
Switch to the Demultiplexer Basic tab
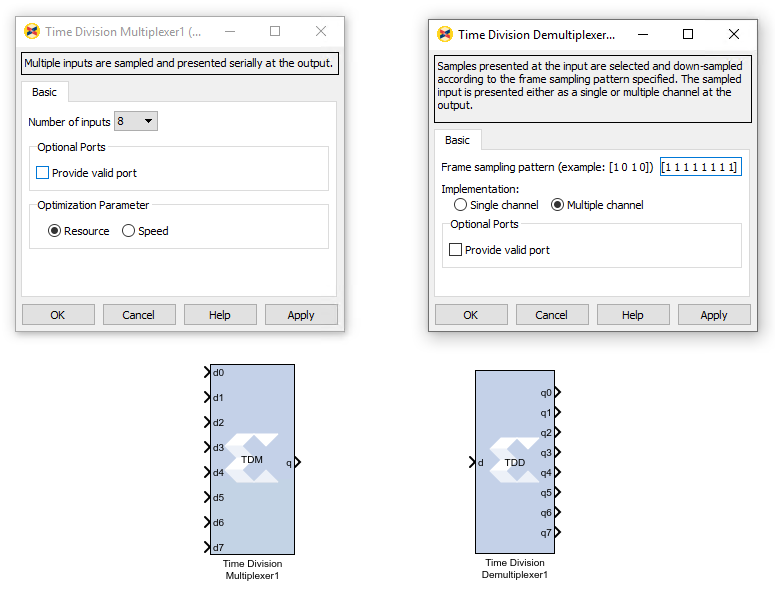(458, 140)
